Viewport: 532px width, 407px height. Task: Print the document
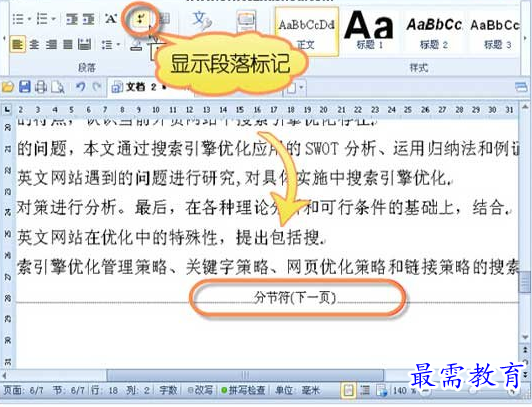coord(41,87)
